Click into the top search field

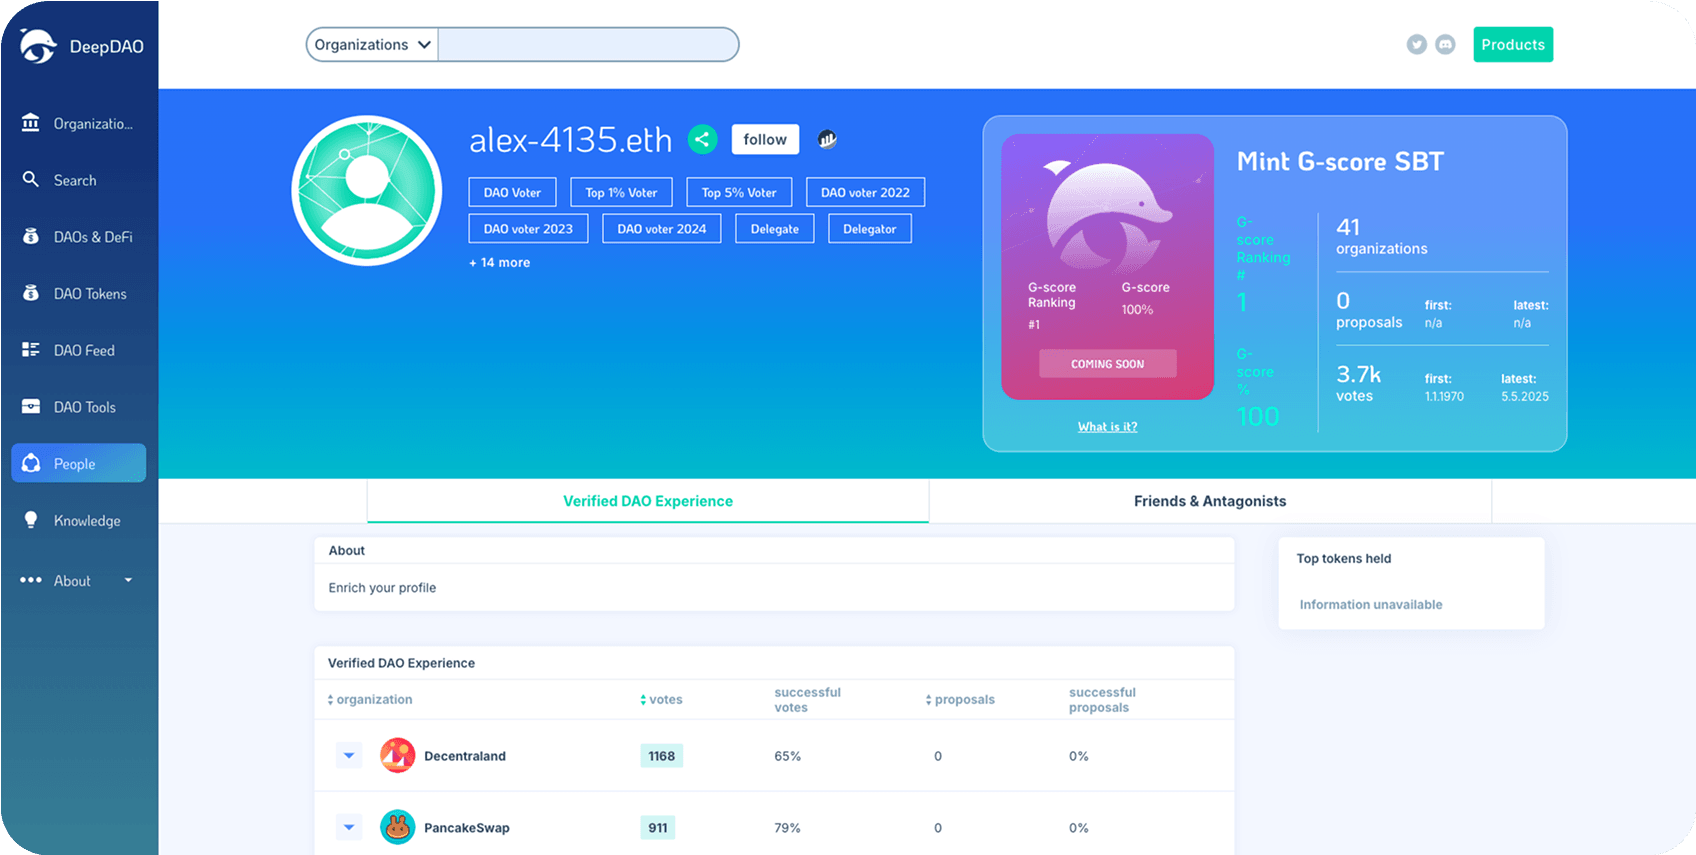(x=588, y=45)
